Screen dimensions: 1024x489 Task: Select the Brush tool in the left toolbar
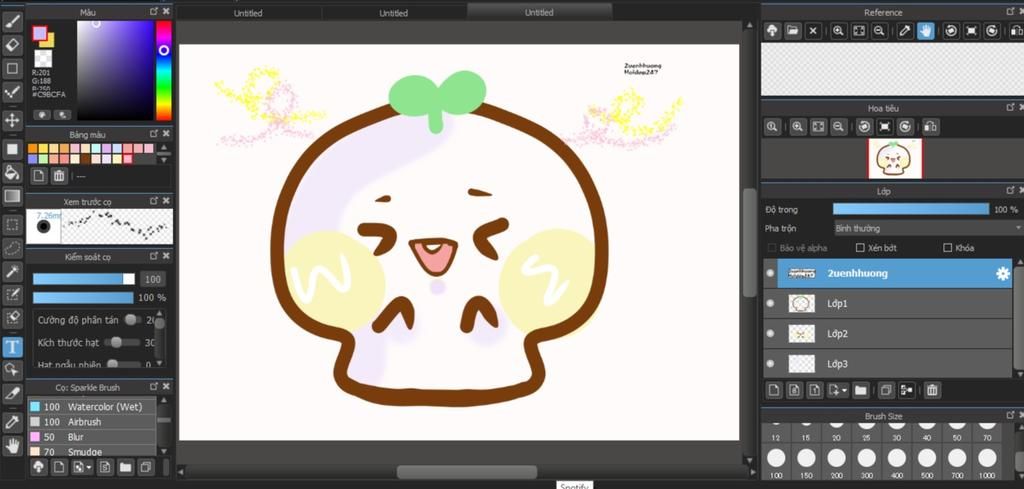click(12, 22)
